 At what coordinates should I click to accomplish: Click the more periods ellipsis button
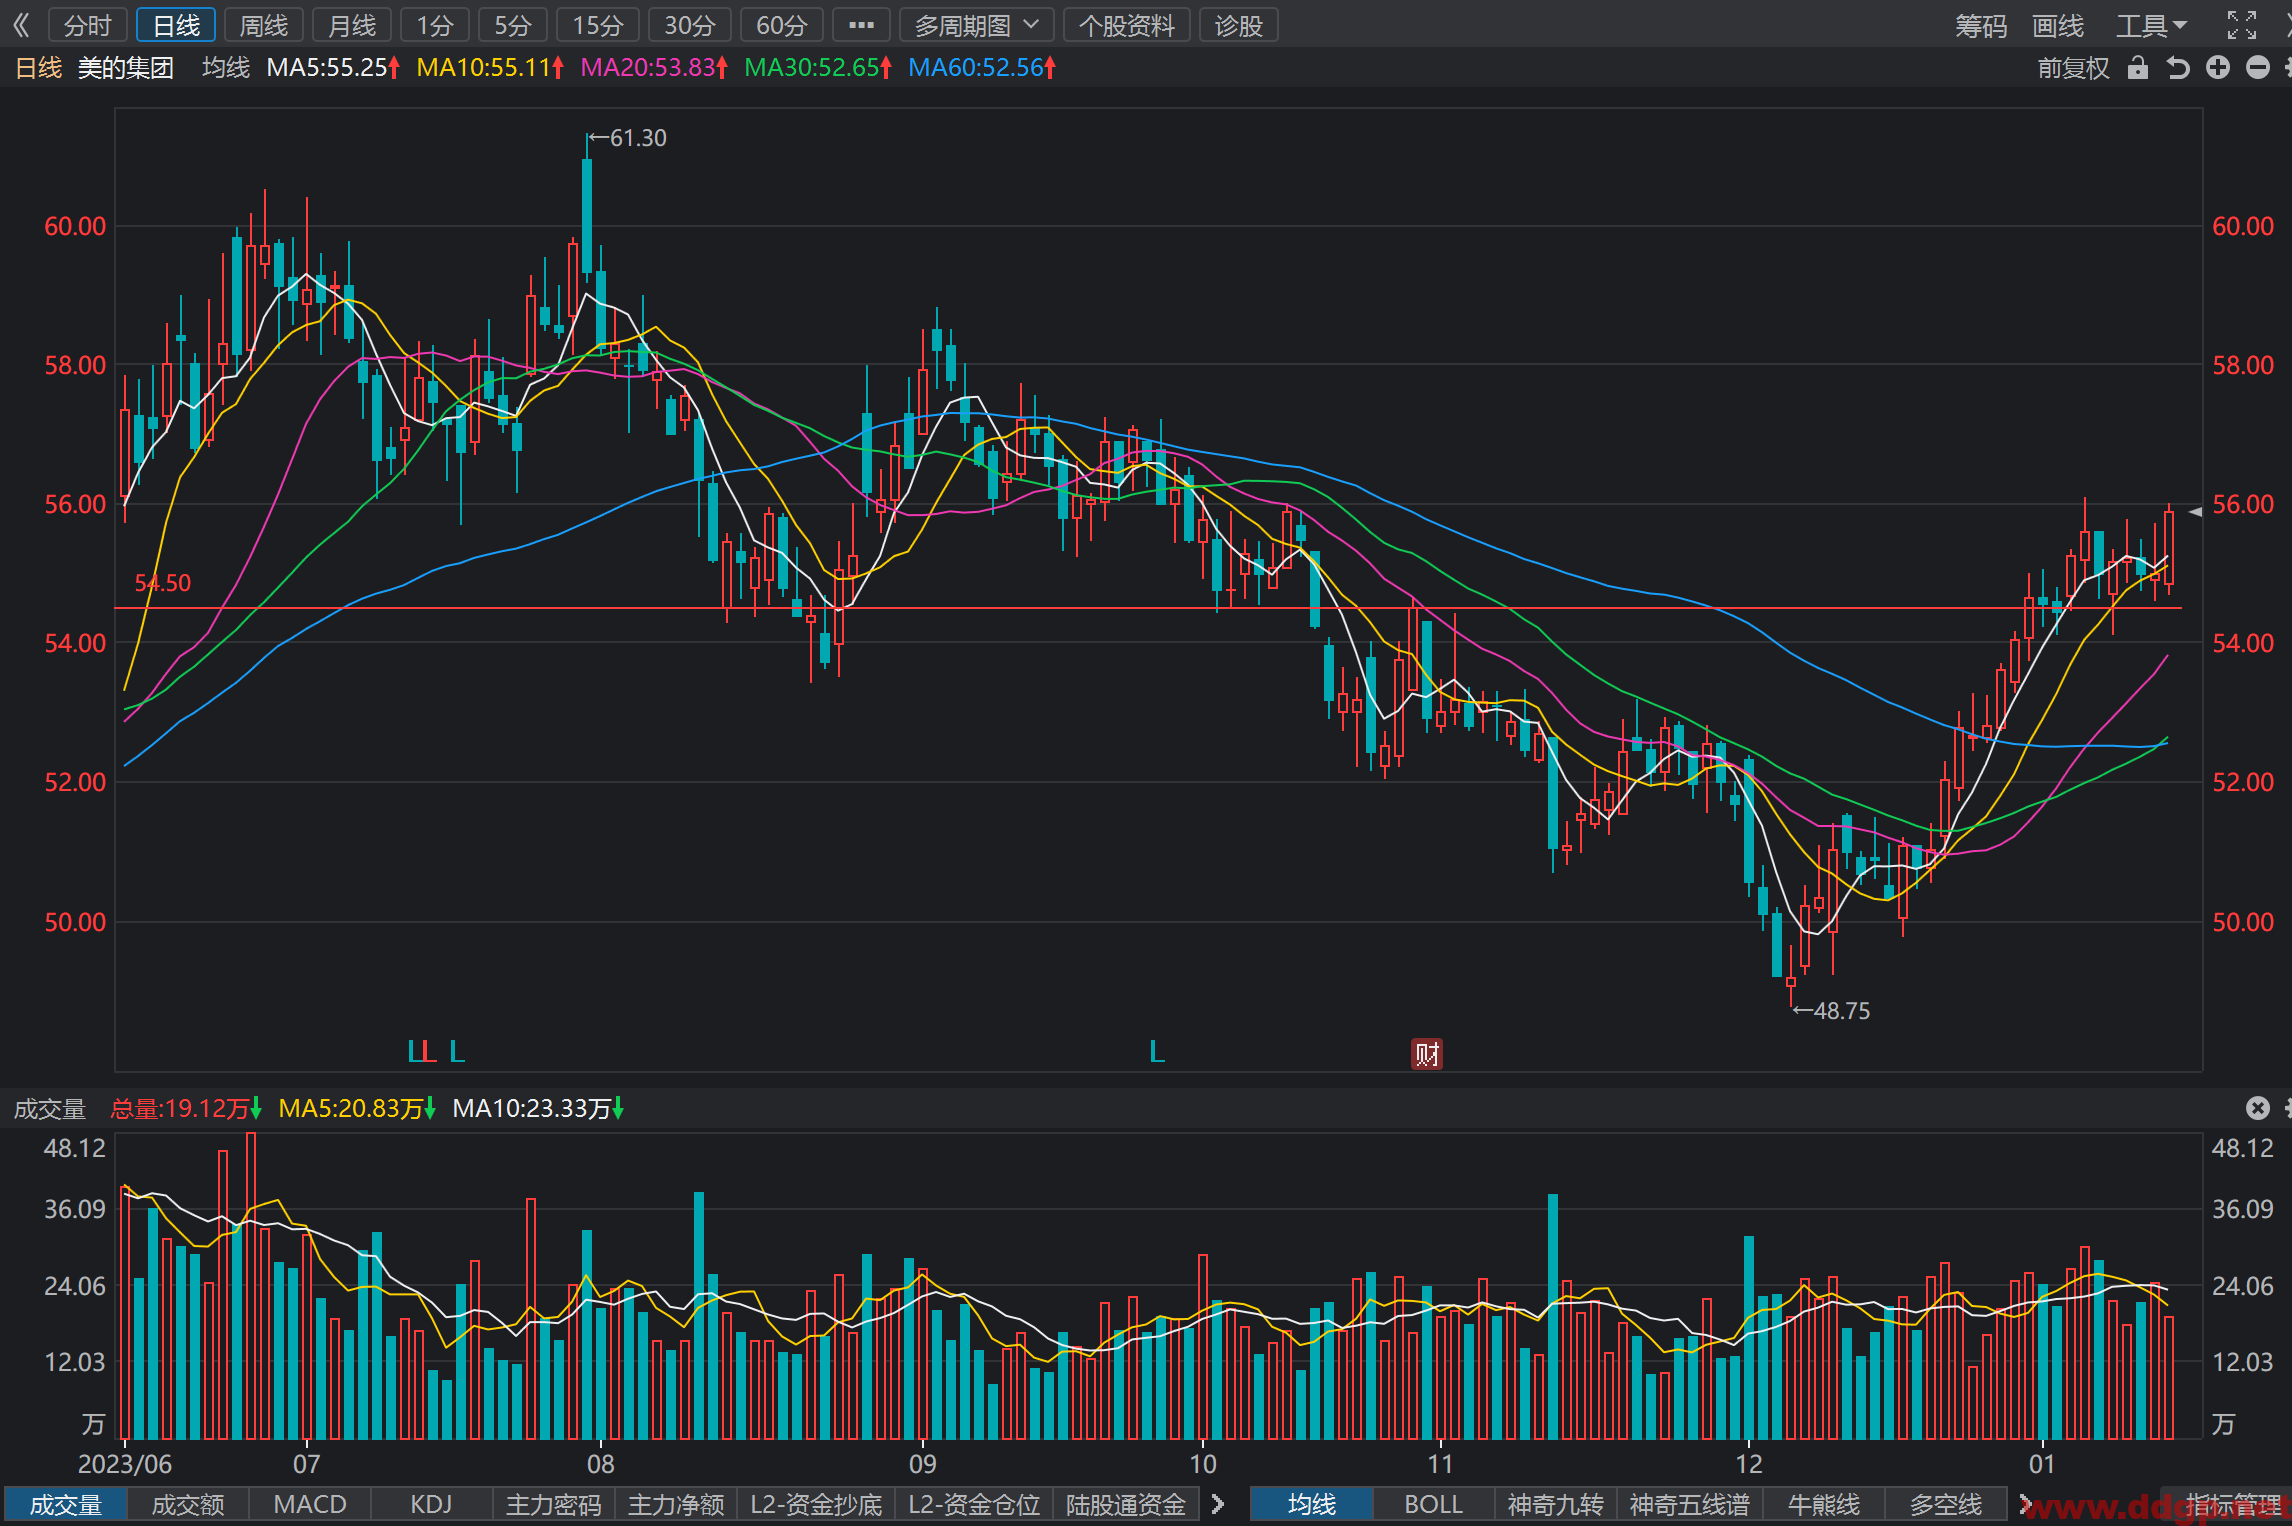861,25
